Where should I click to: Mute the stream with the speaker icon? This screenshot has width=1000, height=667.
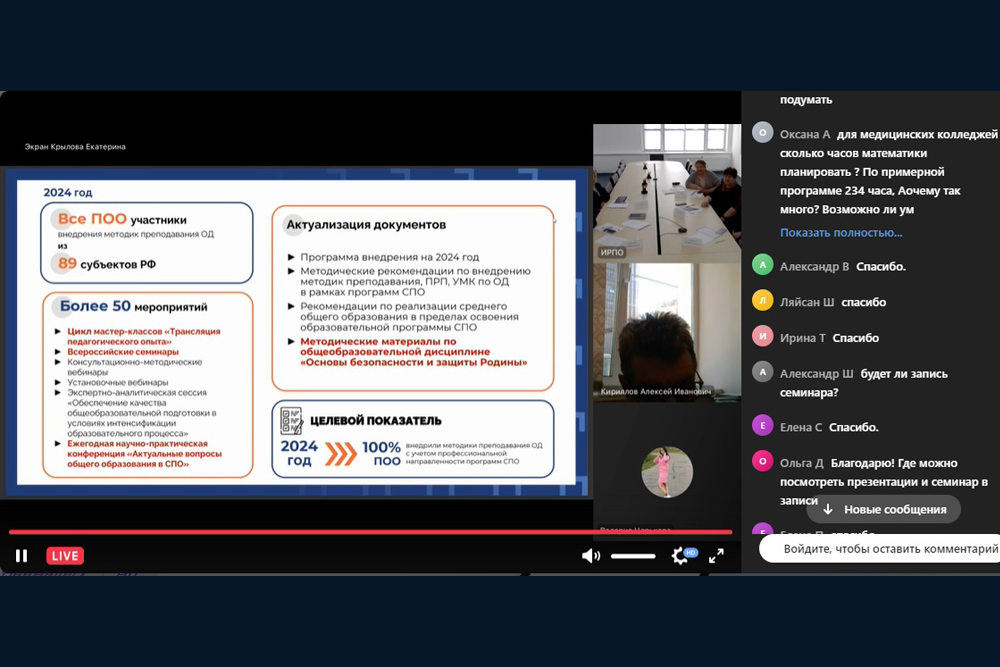[591, 556]
